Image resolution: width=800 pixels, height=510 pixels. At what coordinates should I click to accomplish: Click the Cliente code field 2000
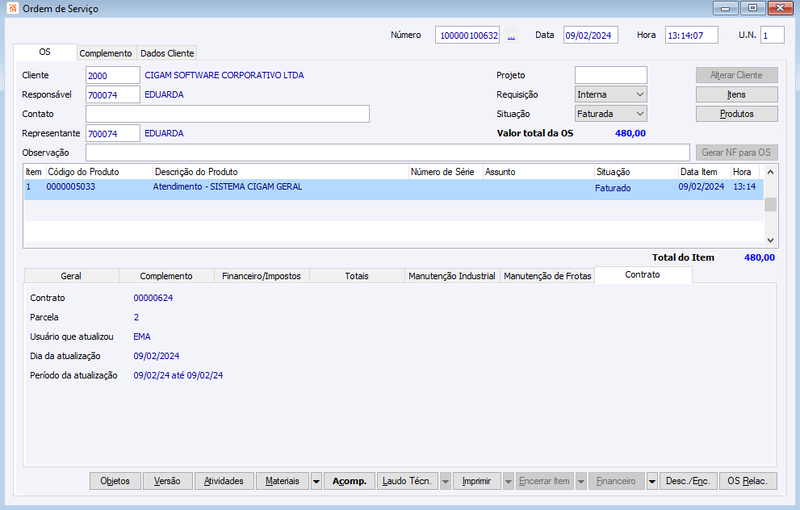(113, 75)
